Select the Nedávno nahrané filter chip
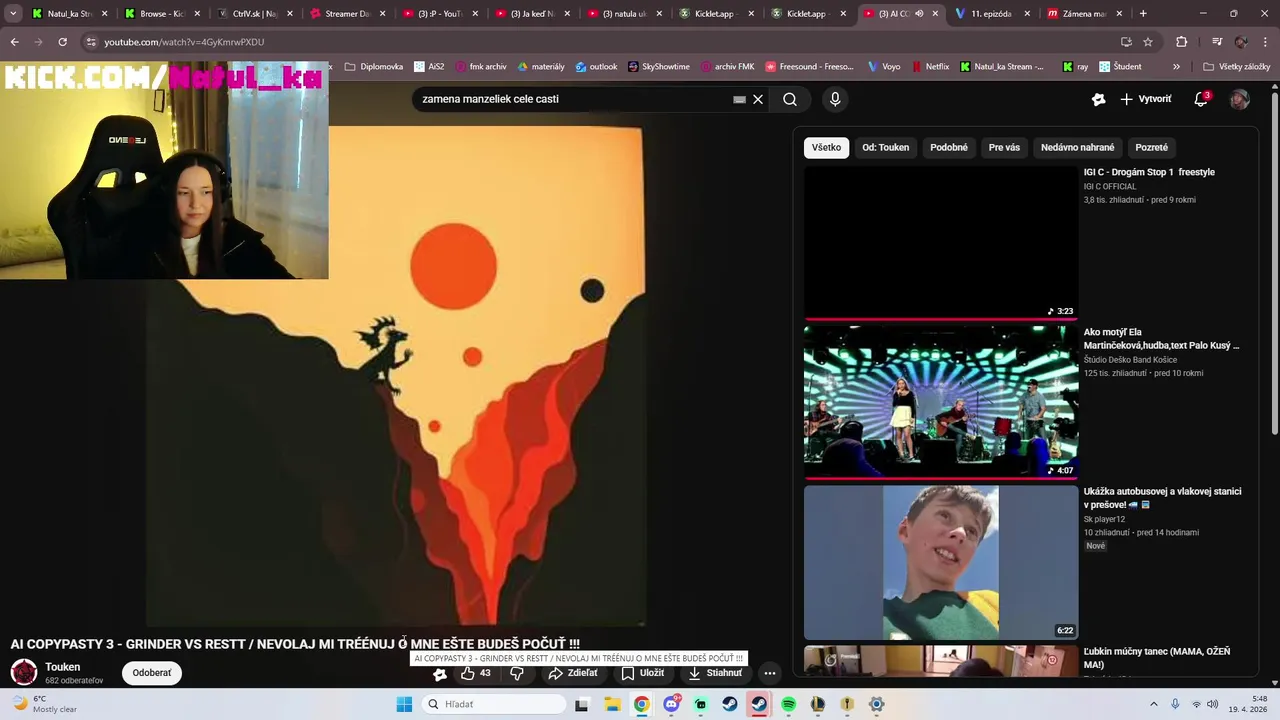The height and width of the screenshot is (720, 1280). (x=1077, y=147)
